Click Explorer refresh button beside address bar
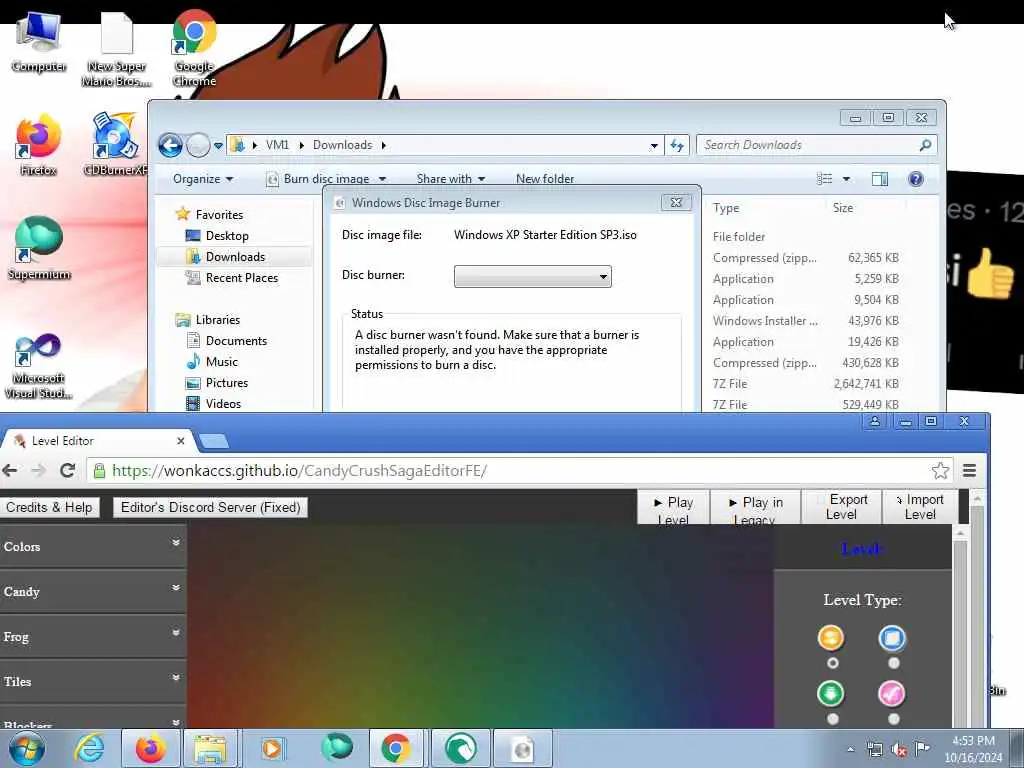The height and width of the screenshot is (768, 1024). pyautogui.click(x=677, y=145)
